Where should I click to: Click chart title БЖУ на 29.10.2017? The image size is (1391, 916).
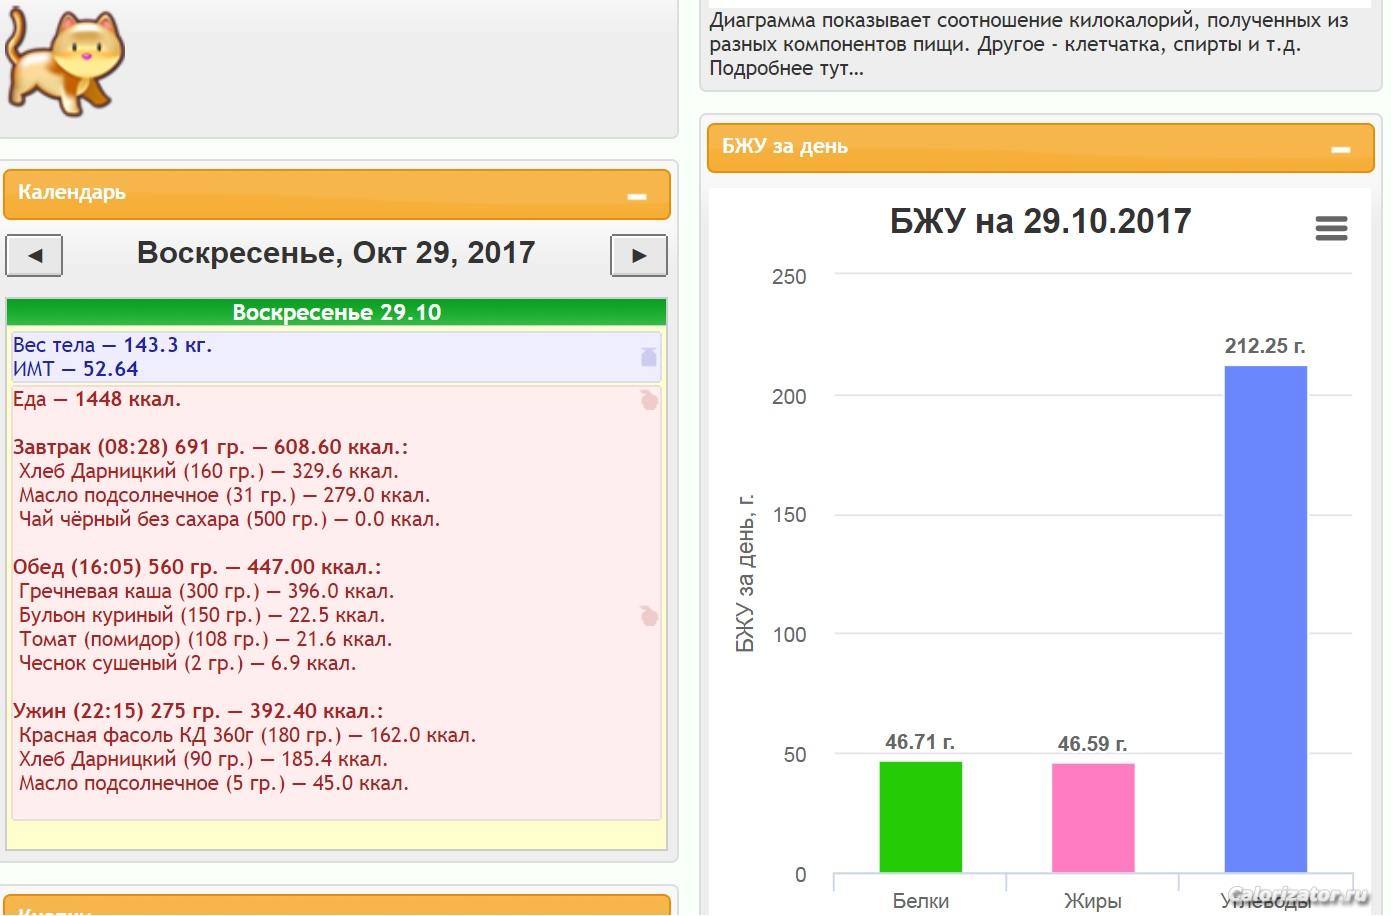click(1041, 221)
